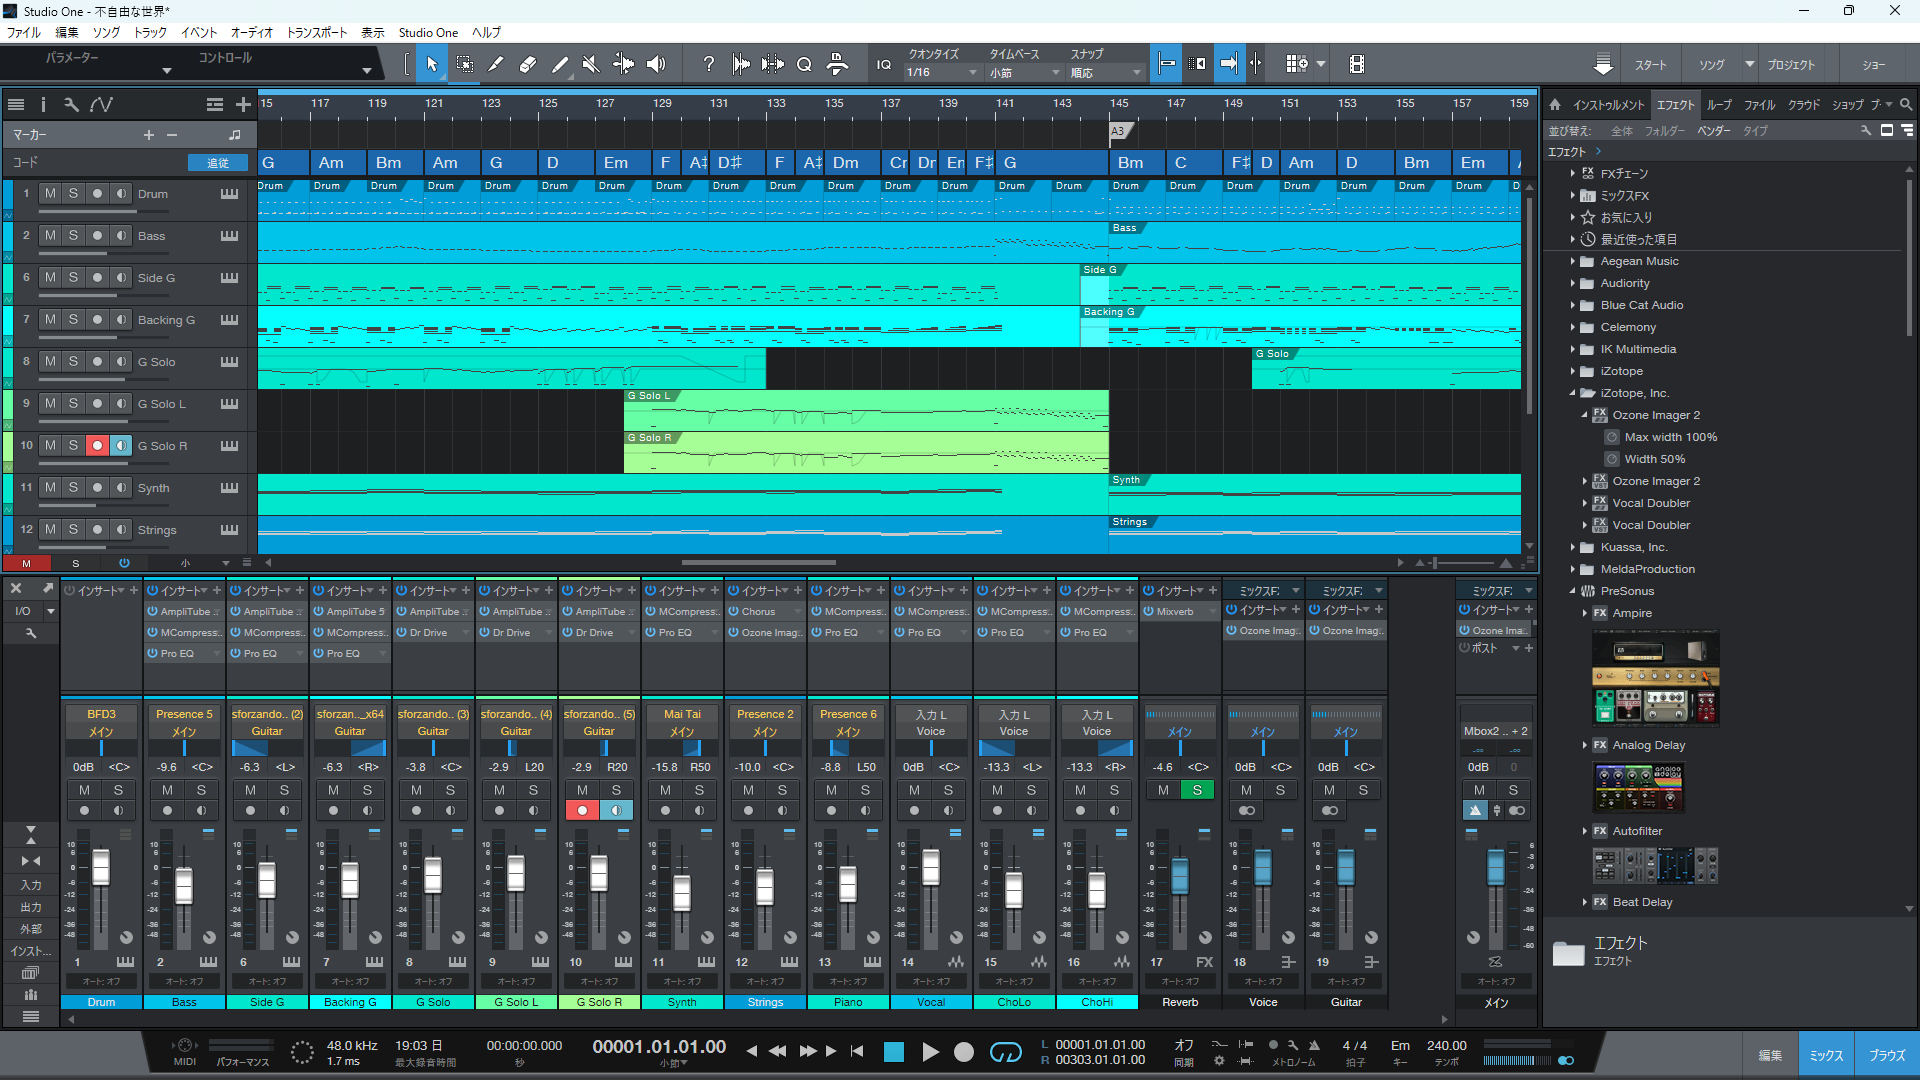Click the A3 marker on the timeline
The height and width of the screenshot is (1080, 1920).
coord(1118,131)
